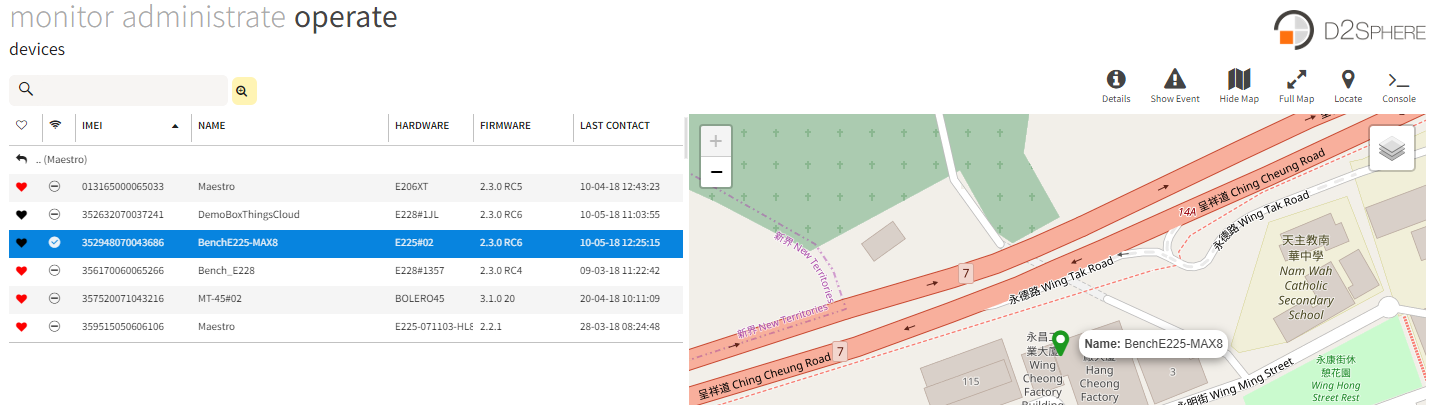This screenshot has height=405, width=1435.
Task: Open the Console terminal icon
Action: [1399, 86]
